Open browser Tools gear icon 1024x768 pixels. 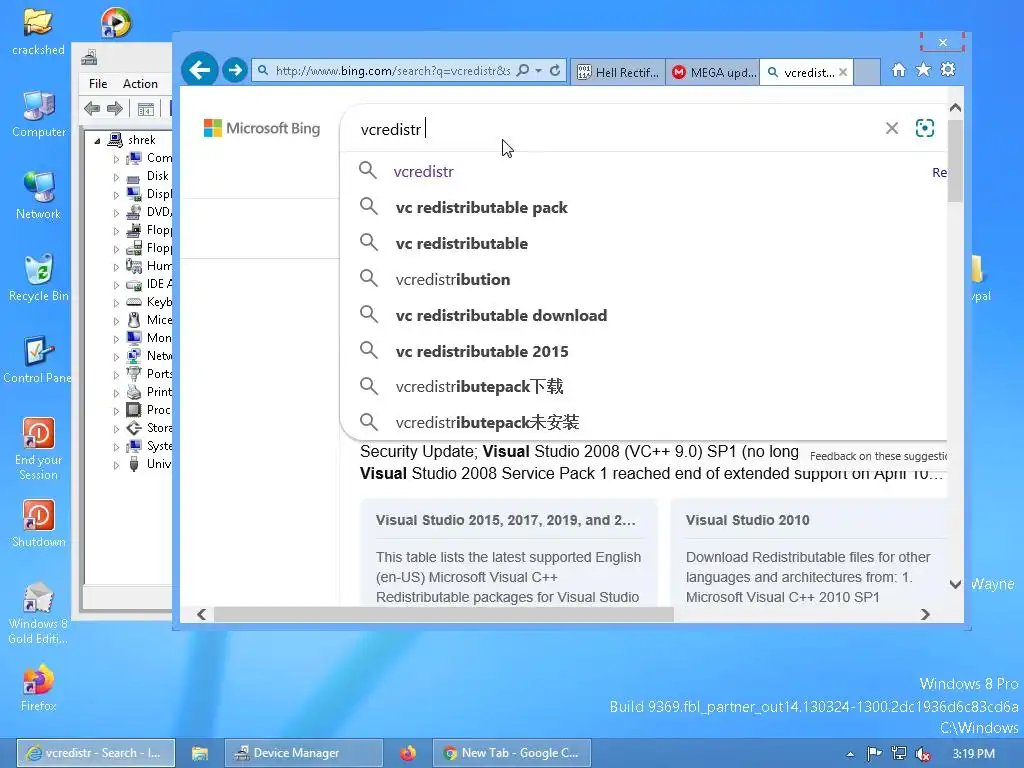click(x=948, y=70)
